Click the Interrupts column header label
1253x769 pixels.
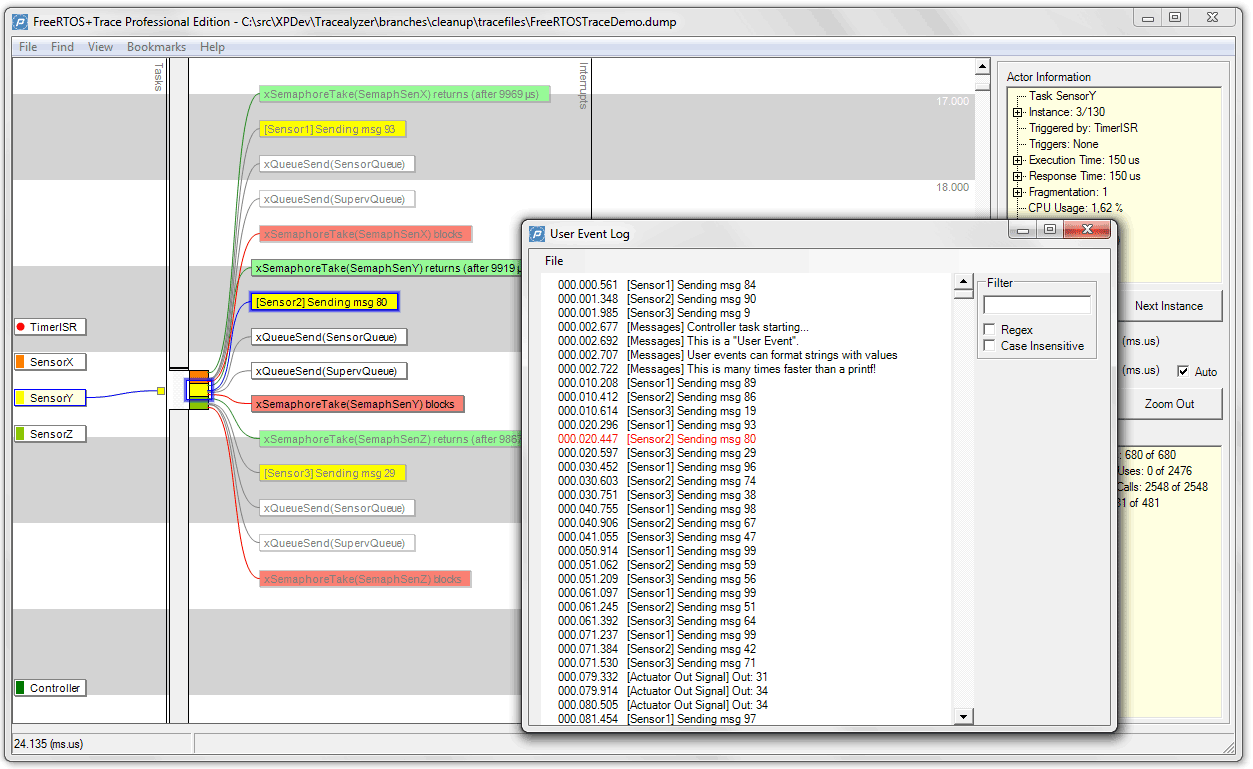[x=584, y=85]
